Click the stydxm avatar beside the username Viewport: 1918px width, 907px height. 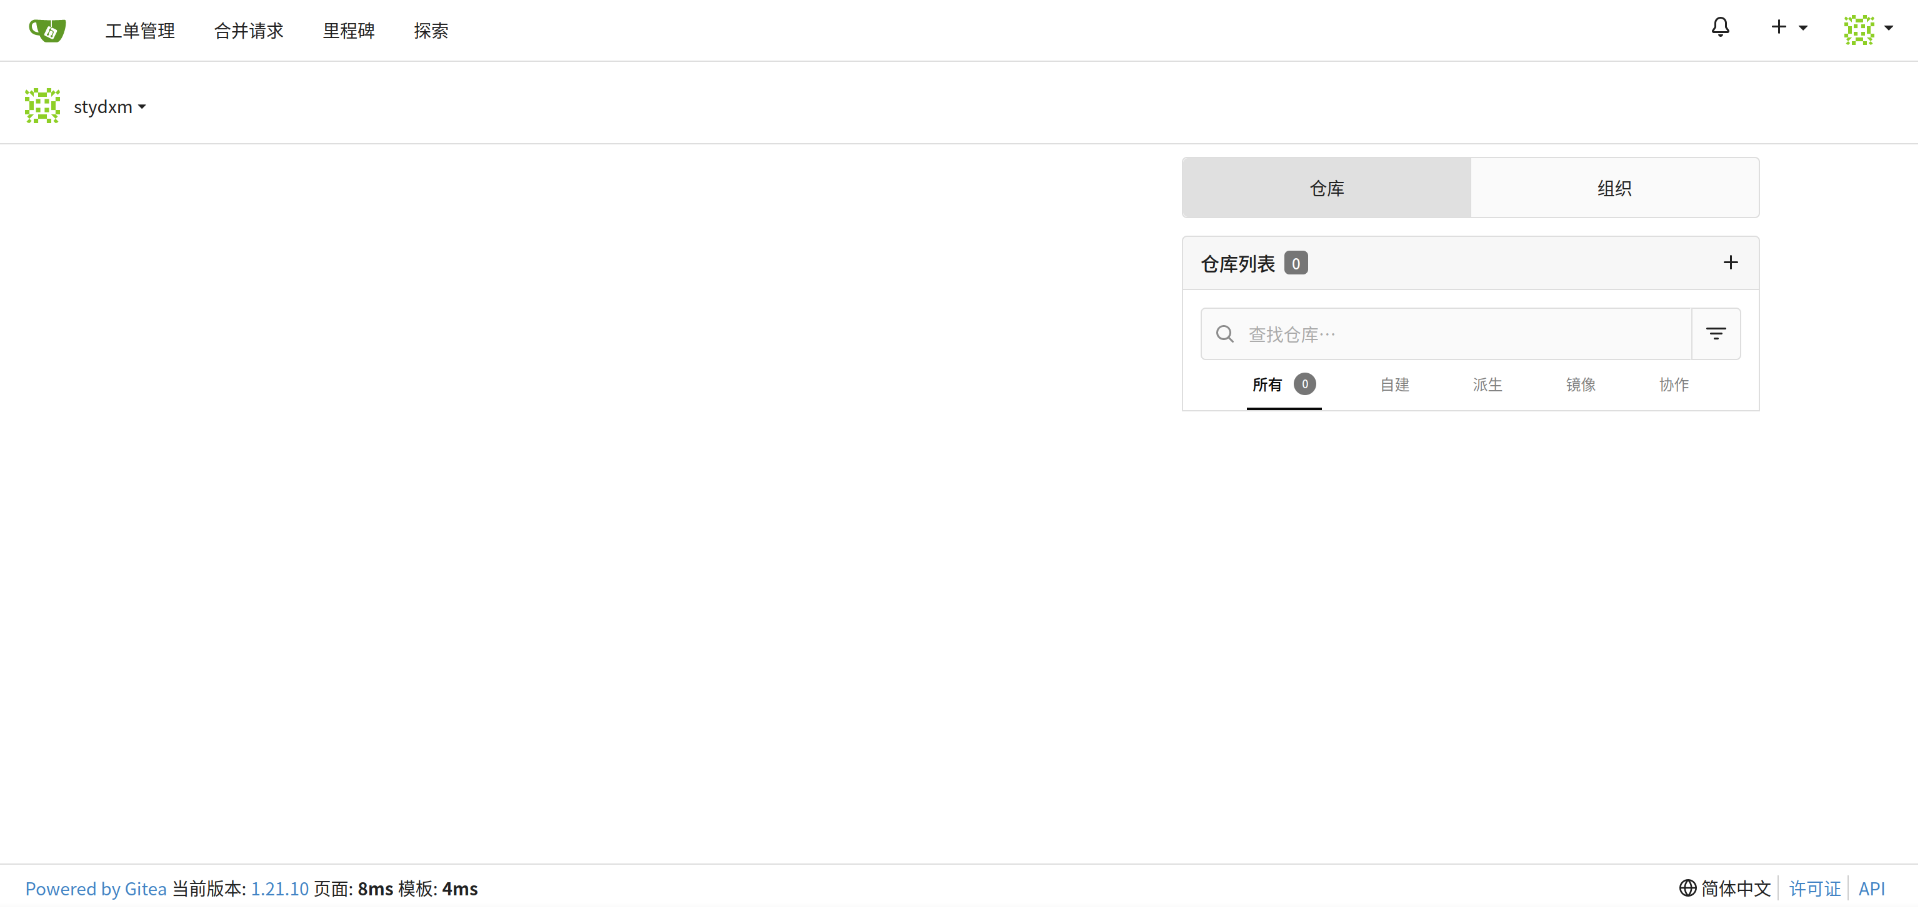coord(42,106)
